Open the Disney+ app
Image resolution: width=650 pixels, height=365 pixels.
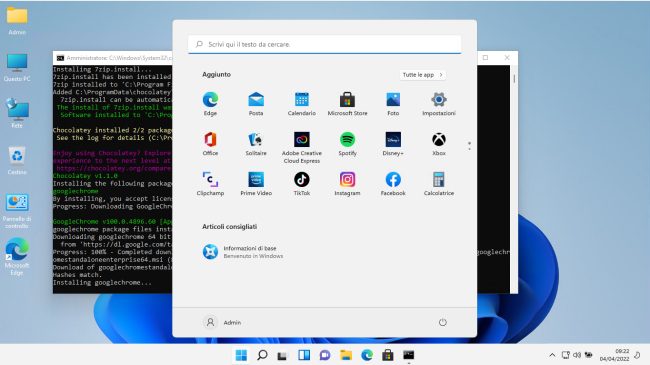coord(393,144)
